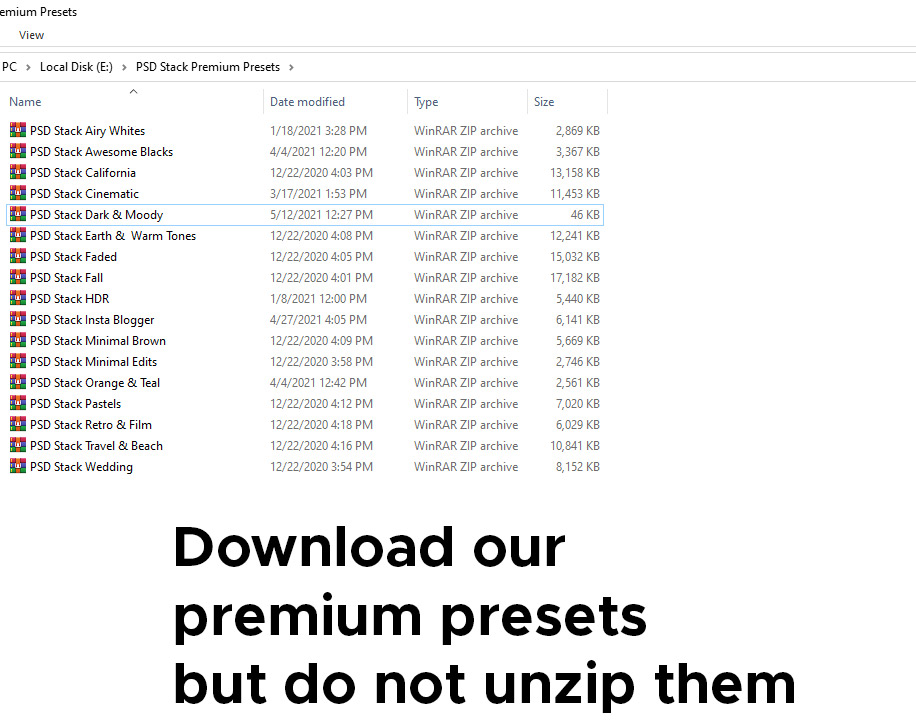Click the 46 KB size value
This screenshot has width=916, height=720.
(585, 215)
